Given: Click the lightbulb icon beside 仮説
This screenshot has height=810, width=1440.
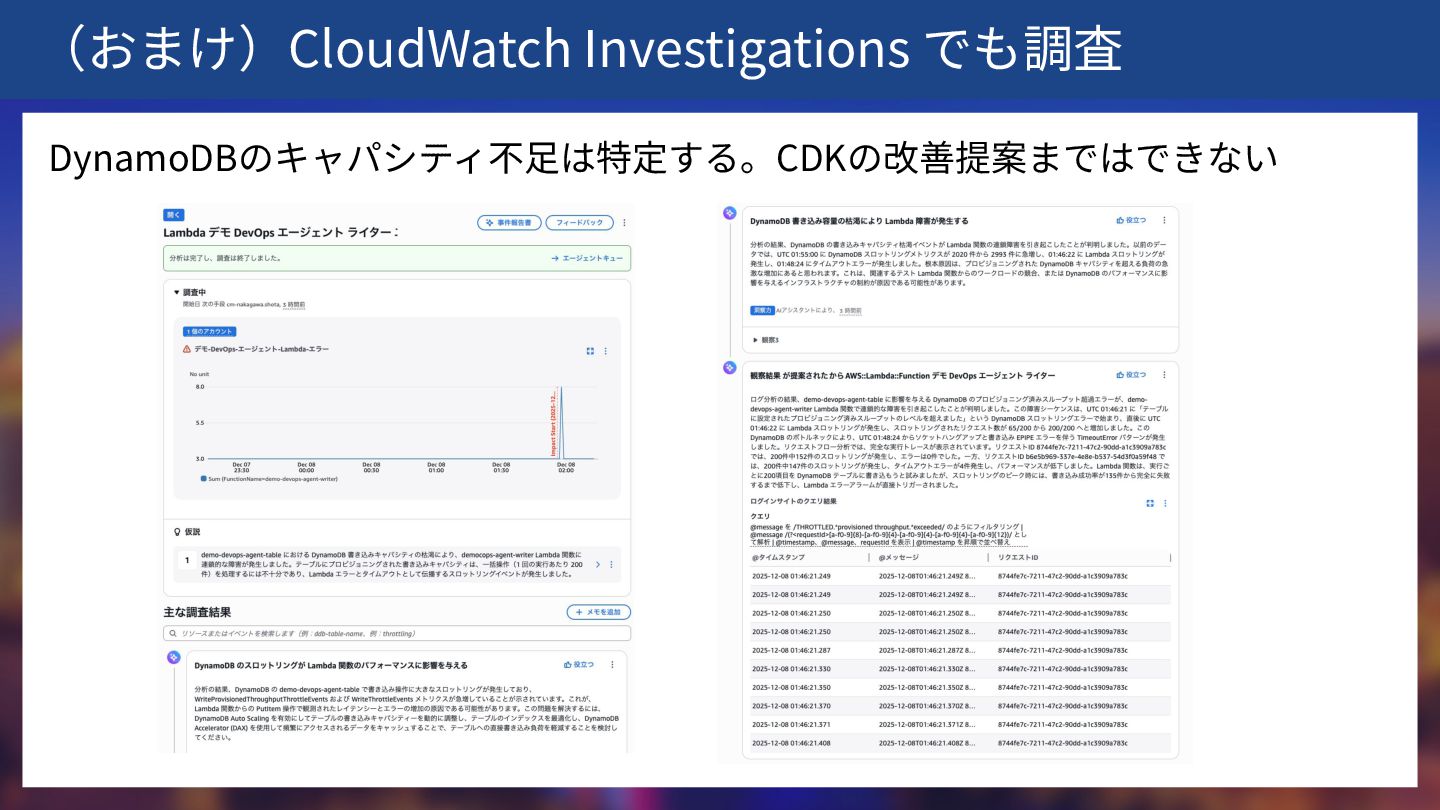Looking at the screenshot, I should (x=177, y=532).
